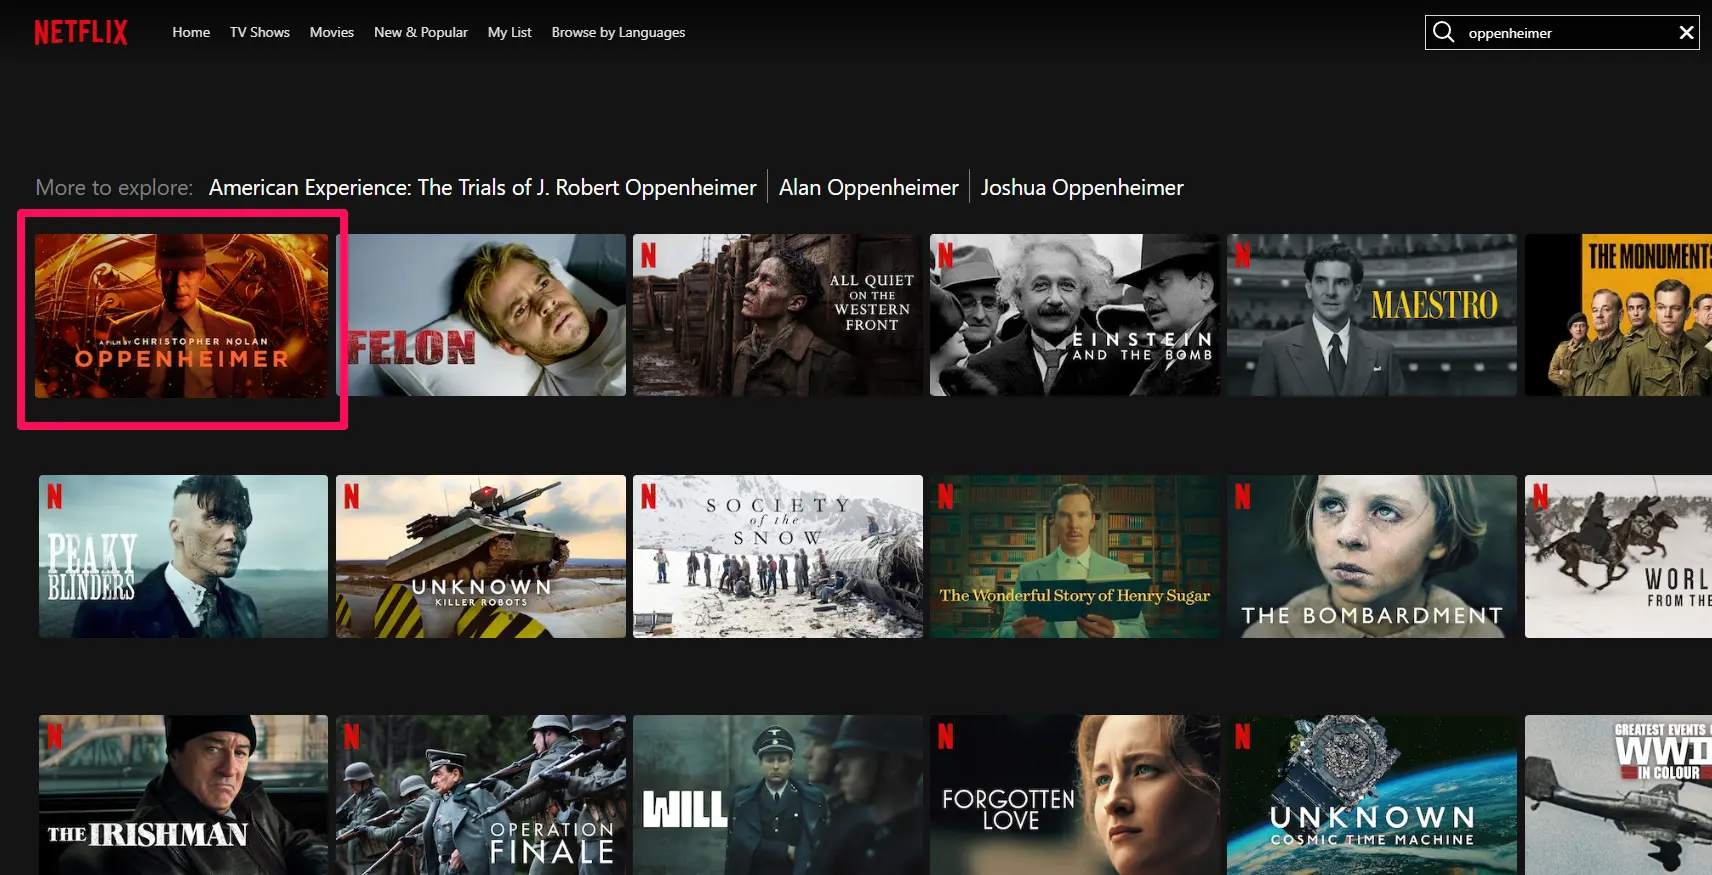Explore the Alan Oppenheimer suggestion
1712x875 pixels.
pos(869,188)
